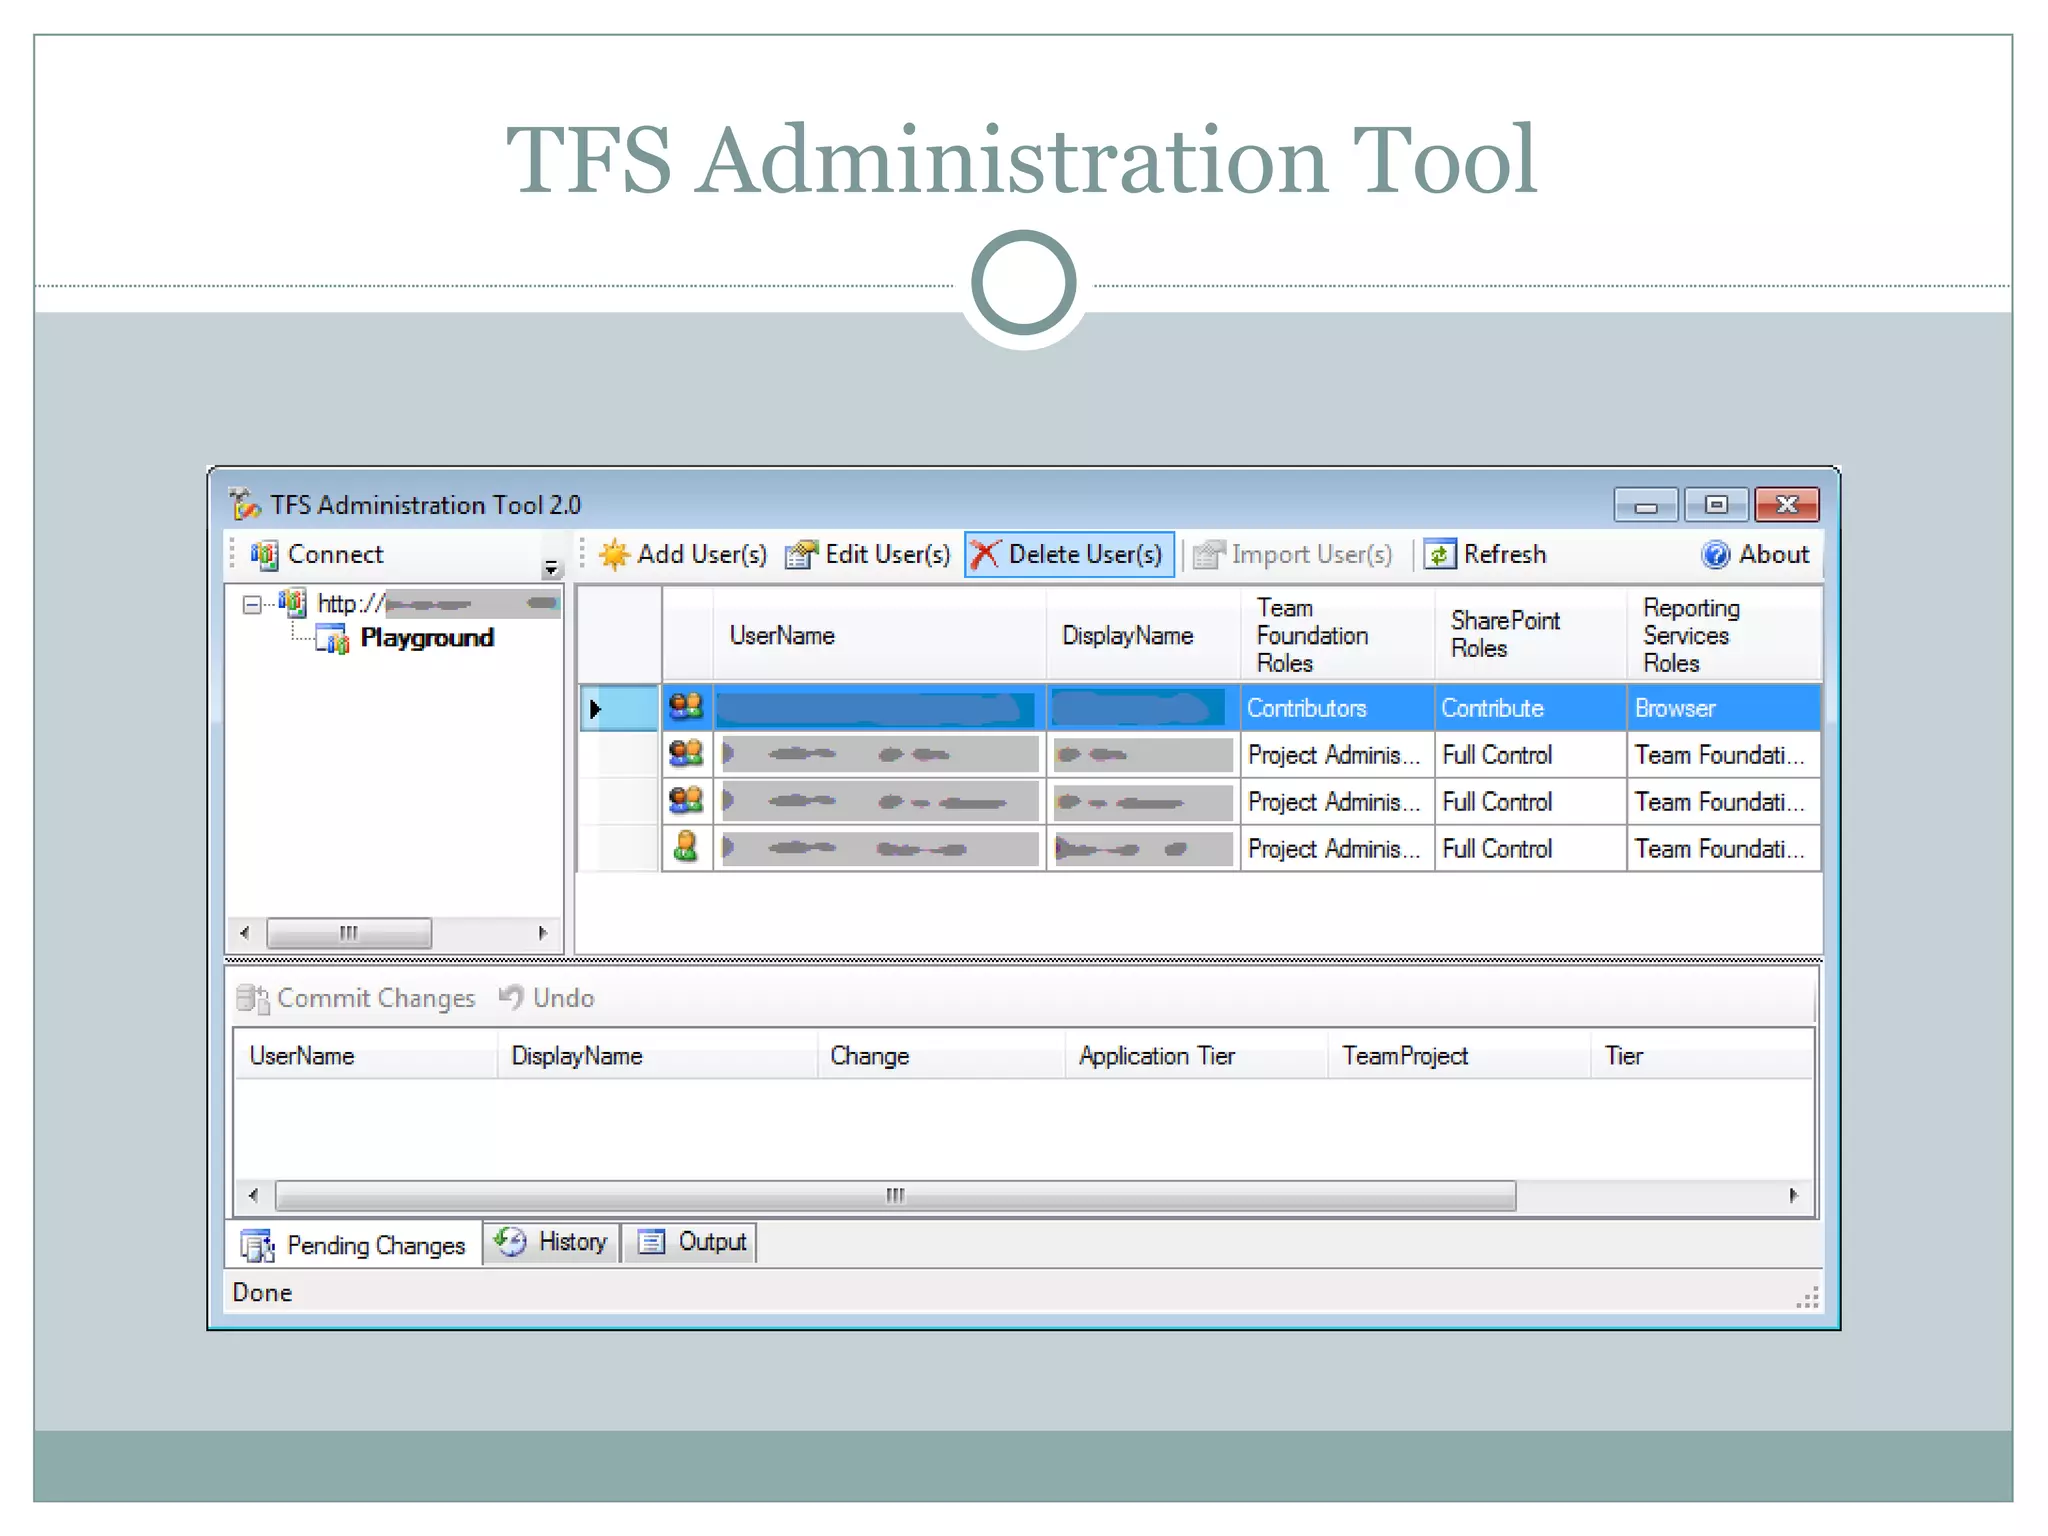Click UserName header in pending changes list
Image resolution: width=2048 pixels, height=1536 pixels.
pyautogui.click(x=365, y=1056)
